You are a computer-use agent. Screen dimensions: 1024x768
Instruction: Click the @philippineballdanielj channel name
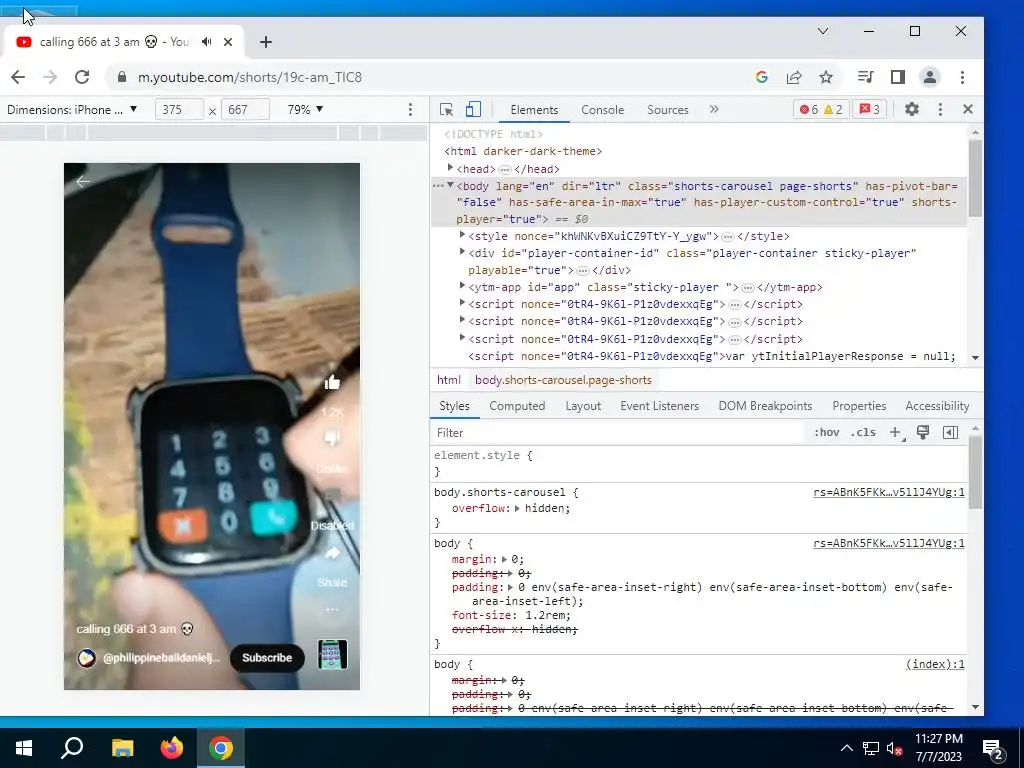pos(161,658)
